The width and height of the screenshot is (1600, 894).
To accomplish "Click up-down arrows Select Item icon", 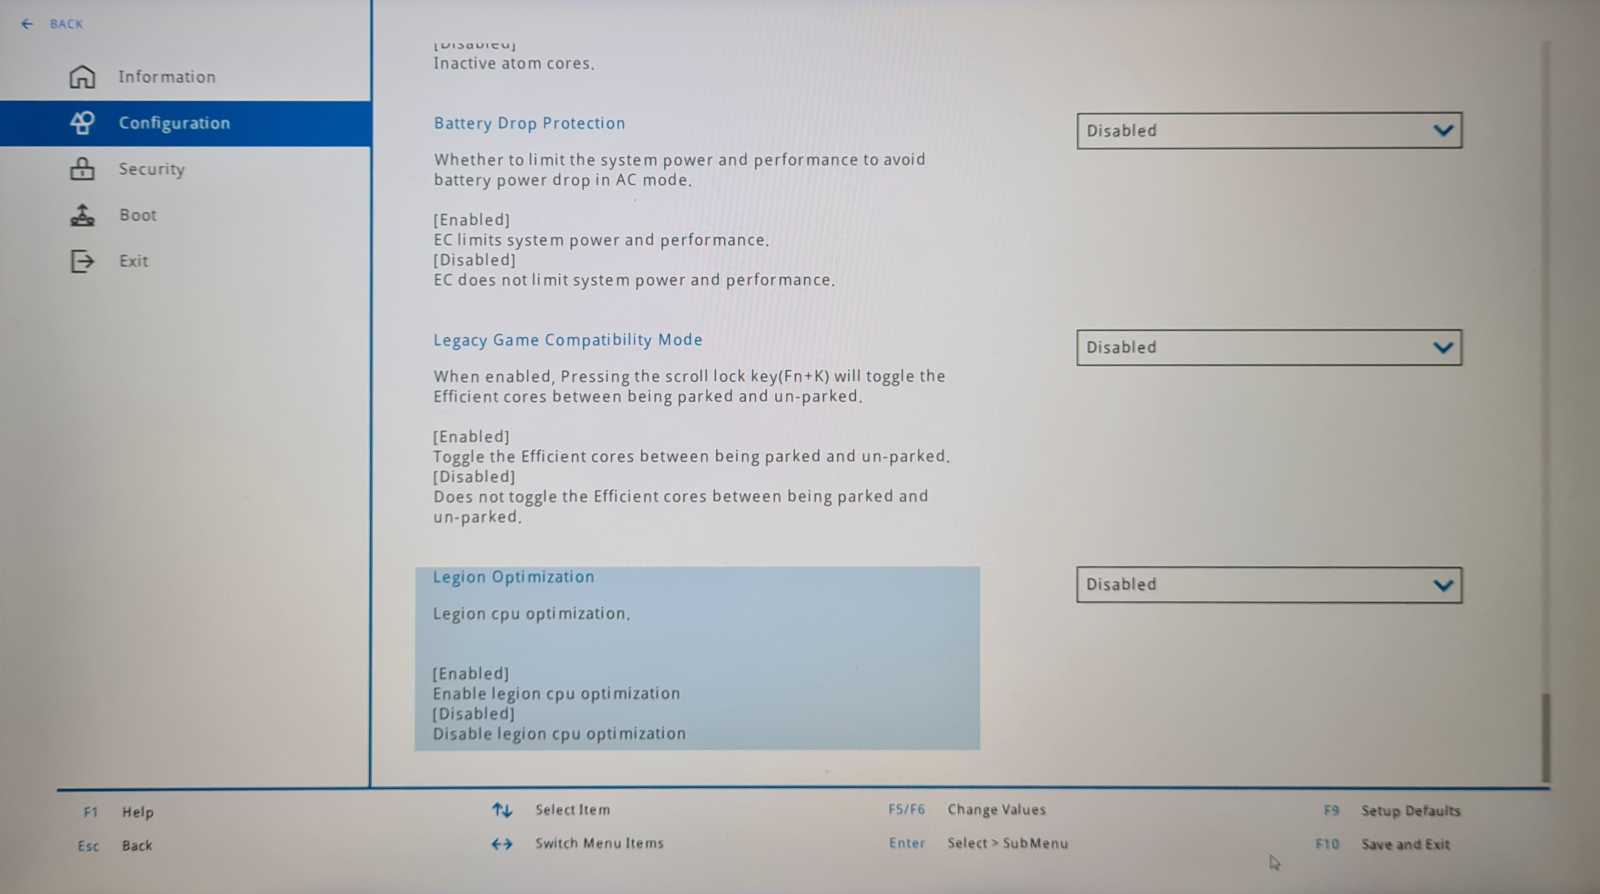I will click(502, 810).
